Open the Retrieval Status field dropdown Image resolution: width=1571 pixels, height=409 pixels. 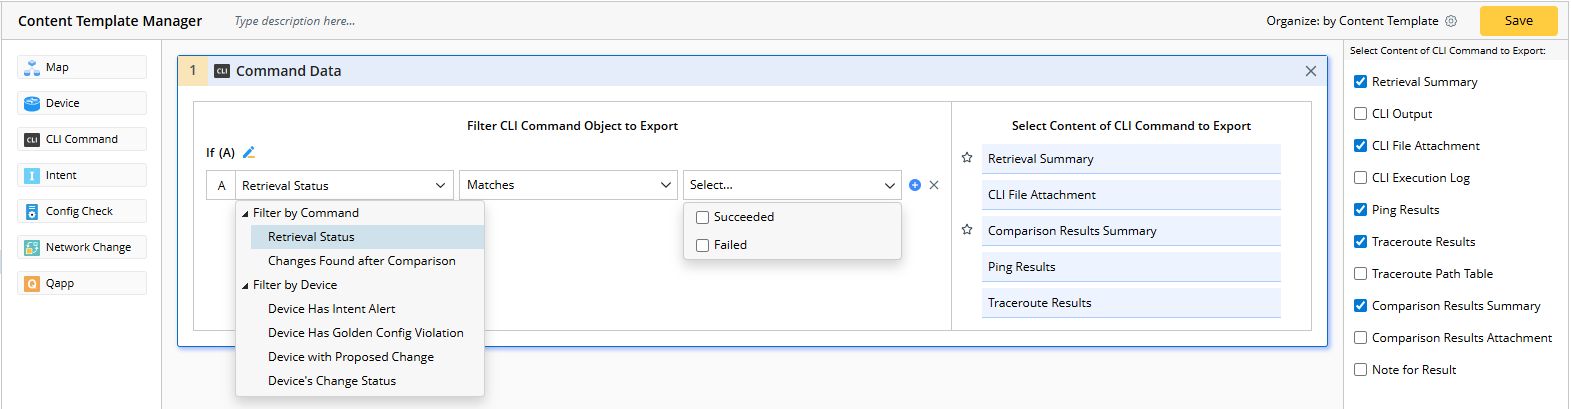click(x=343, y=185)
